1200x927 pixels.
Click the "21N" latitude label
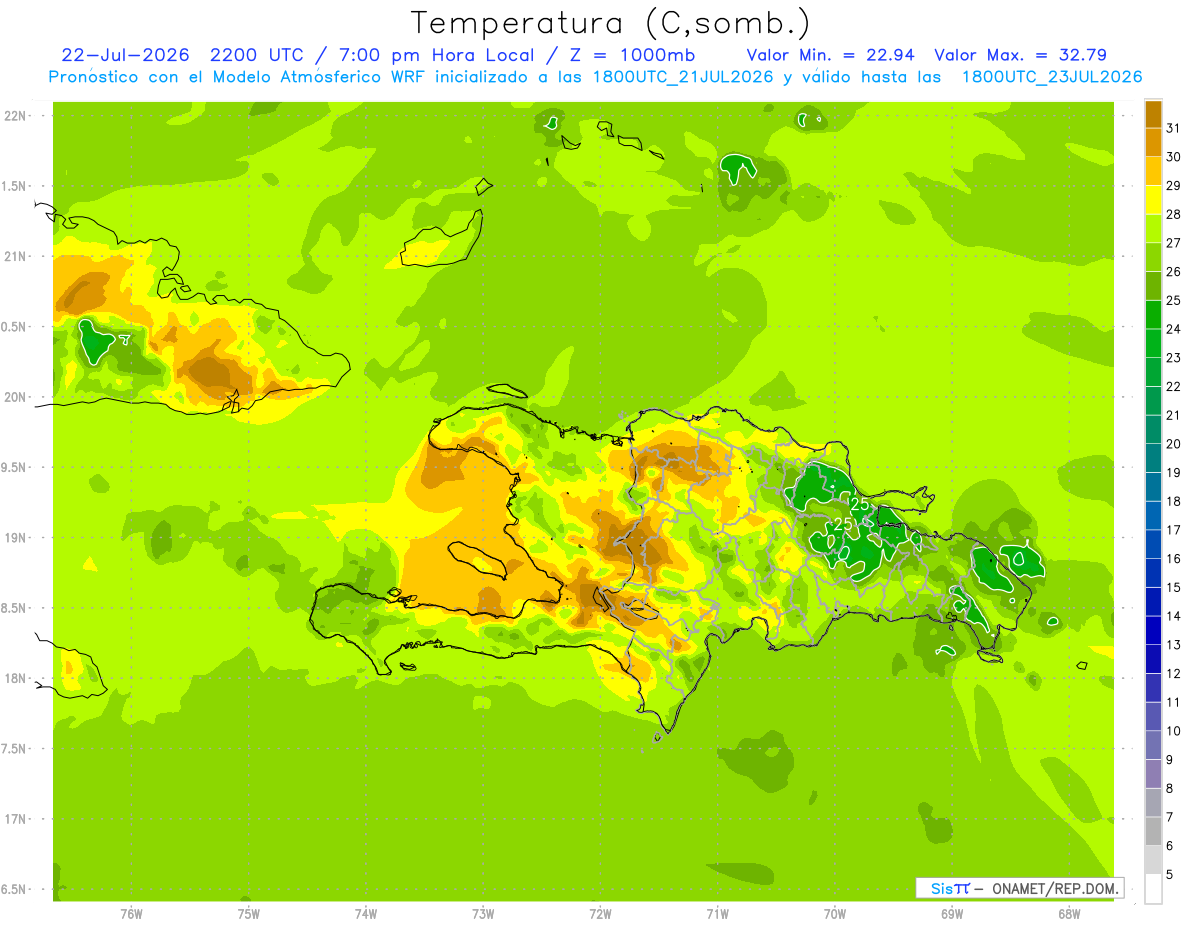point(15,256)
